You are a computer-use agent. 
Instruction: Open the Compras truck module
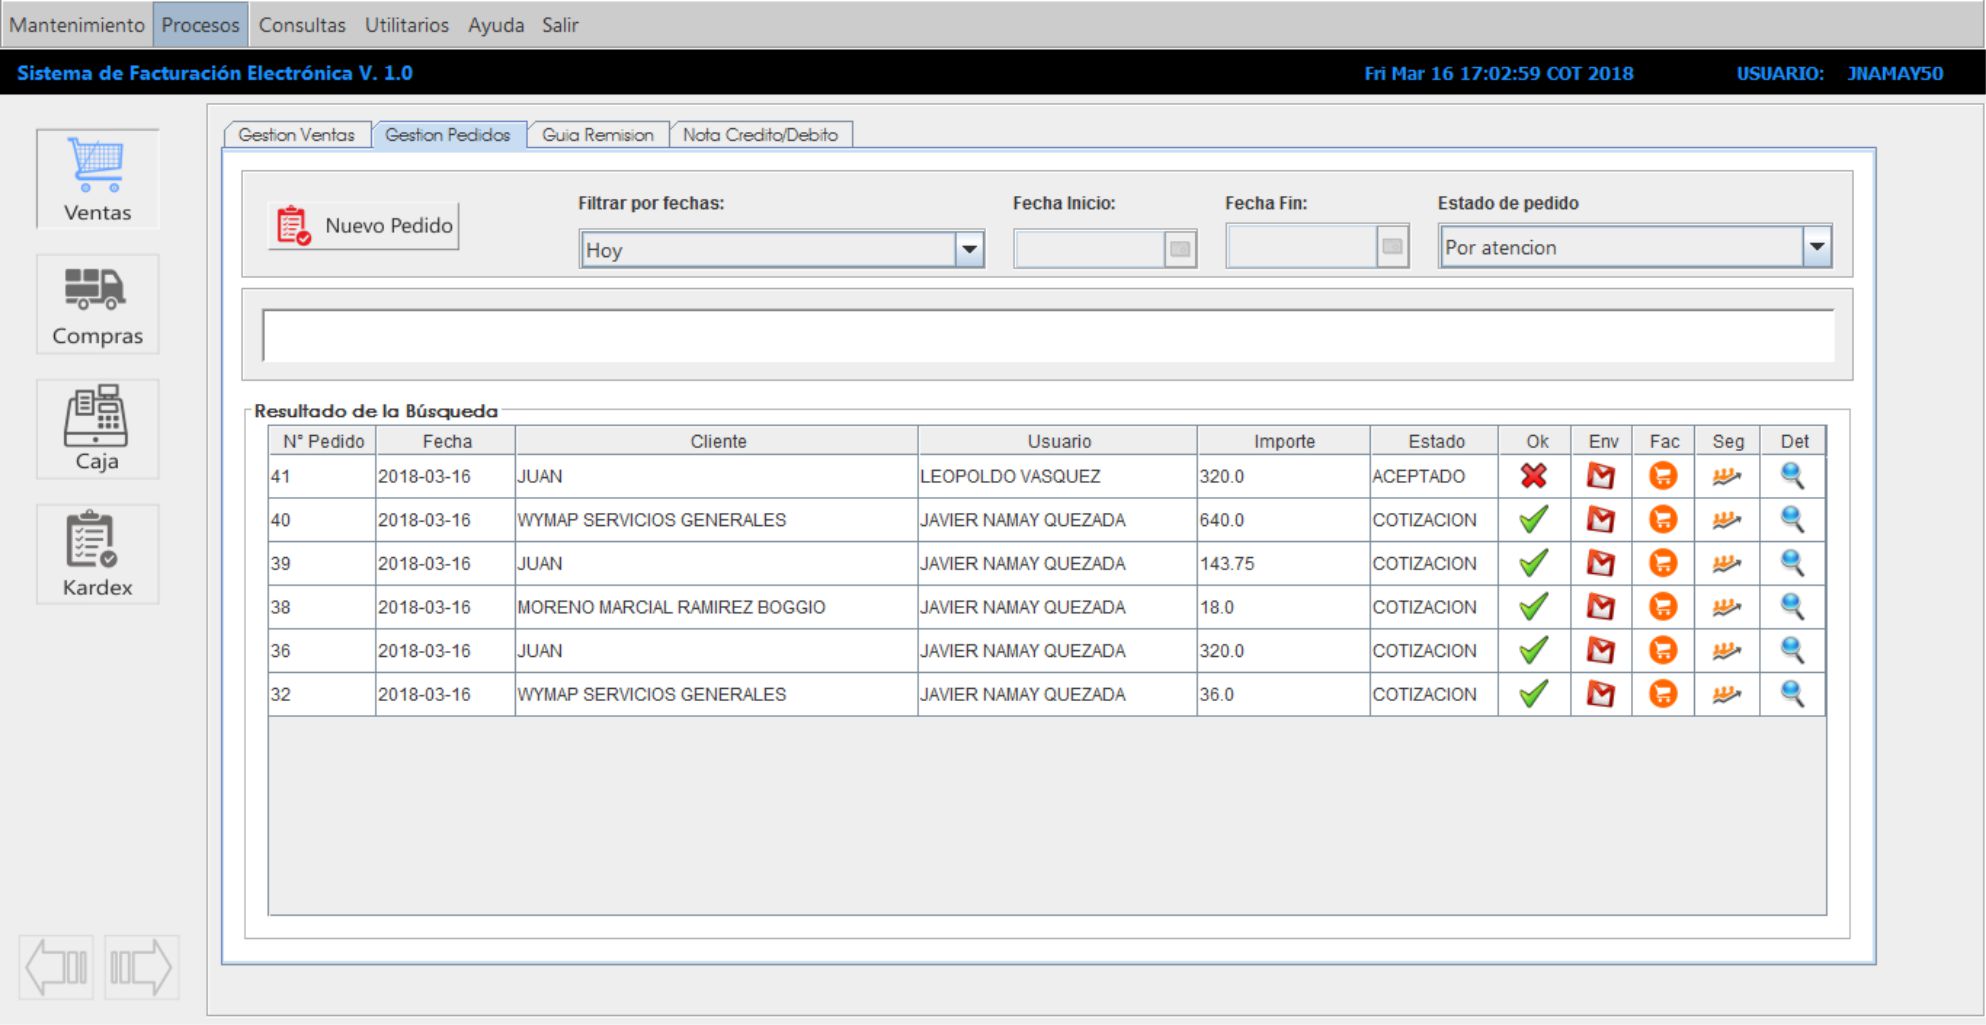(x=97, y=304)
